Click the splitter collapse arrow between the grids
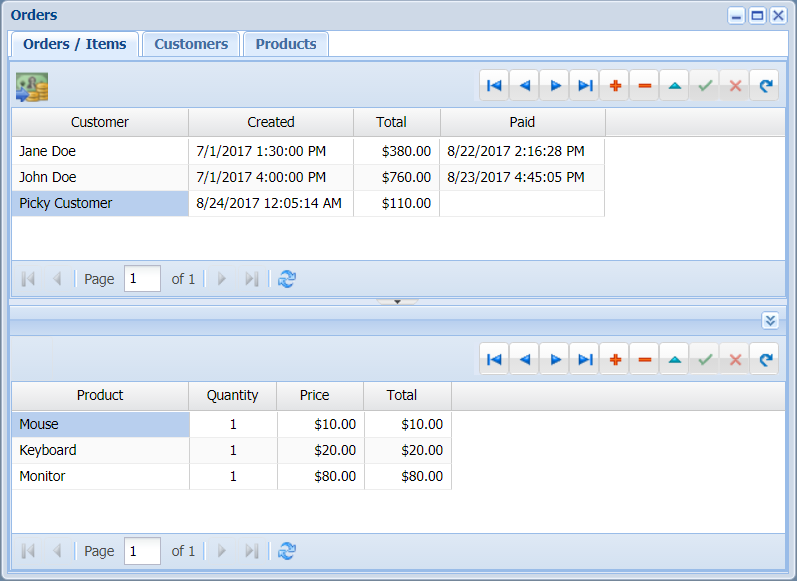The image size is (797, 581). pos(397,301)
